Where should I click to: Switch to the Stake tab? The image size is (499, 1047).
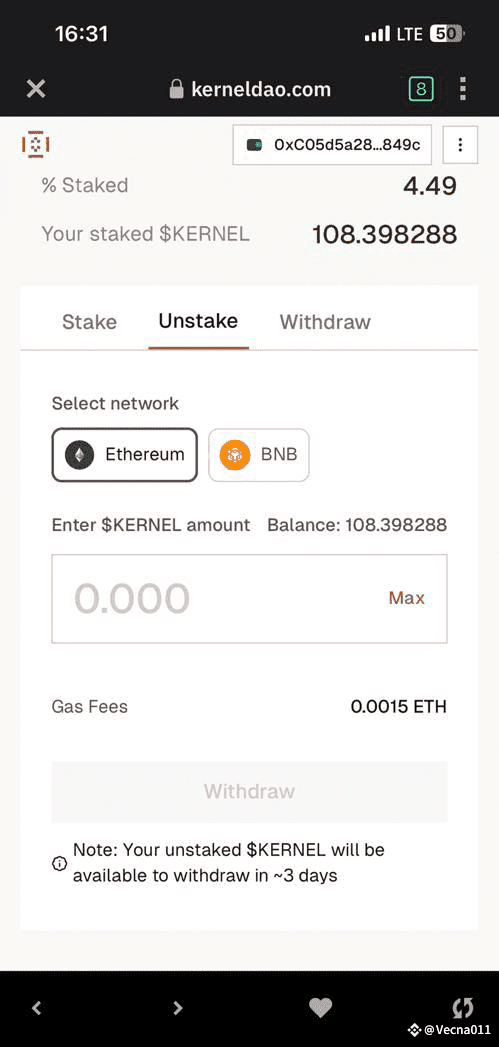(x=90, y=322)
